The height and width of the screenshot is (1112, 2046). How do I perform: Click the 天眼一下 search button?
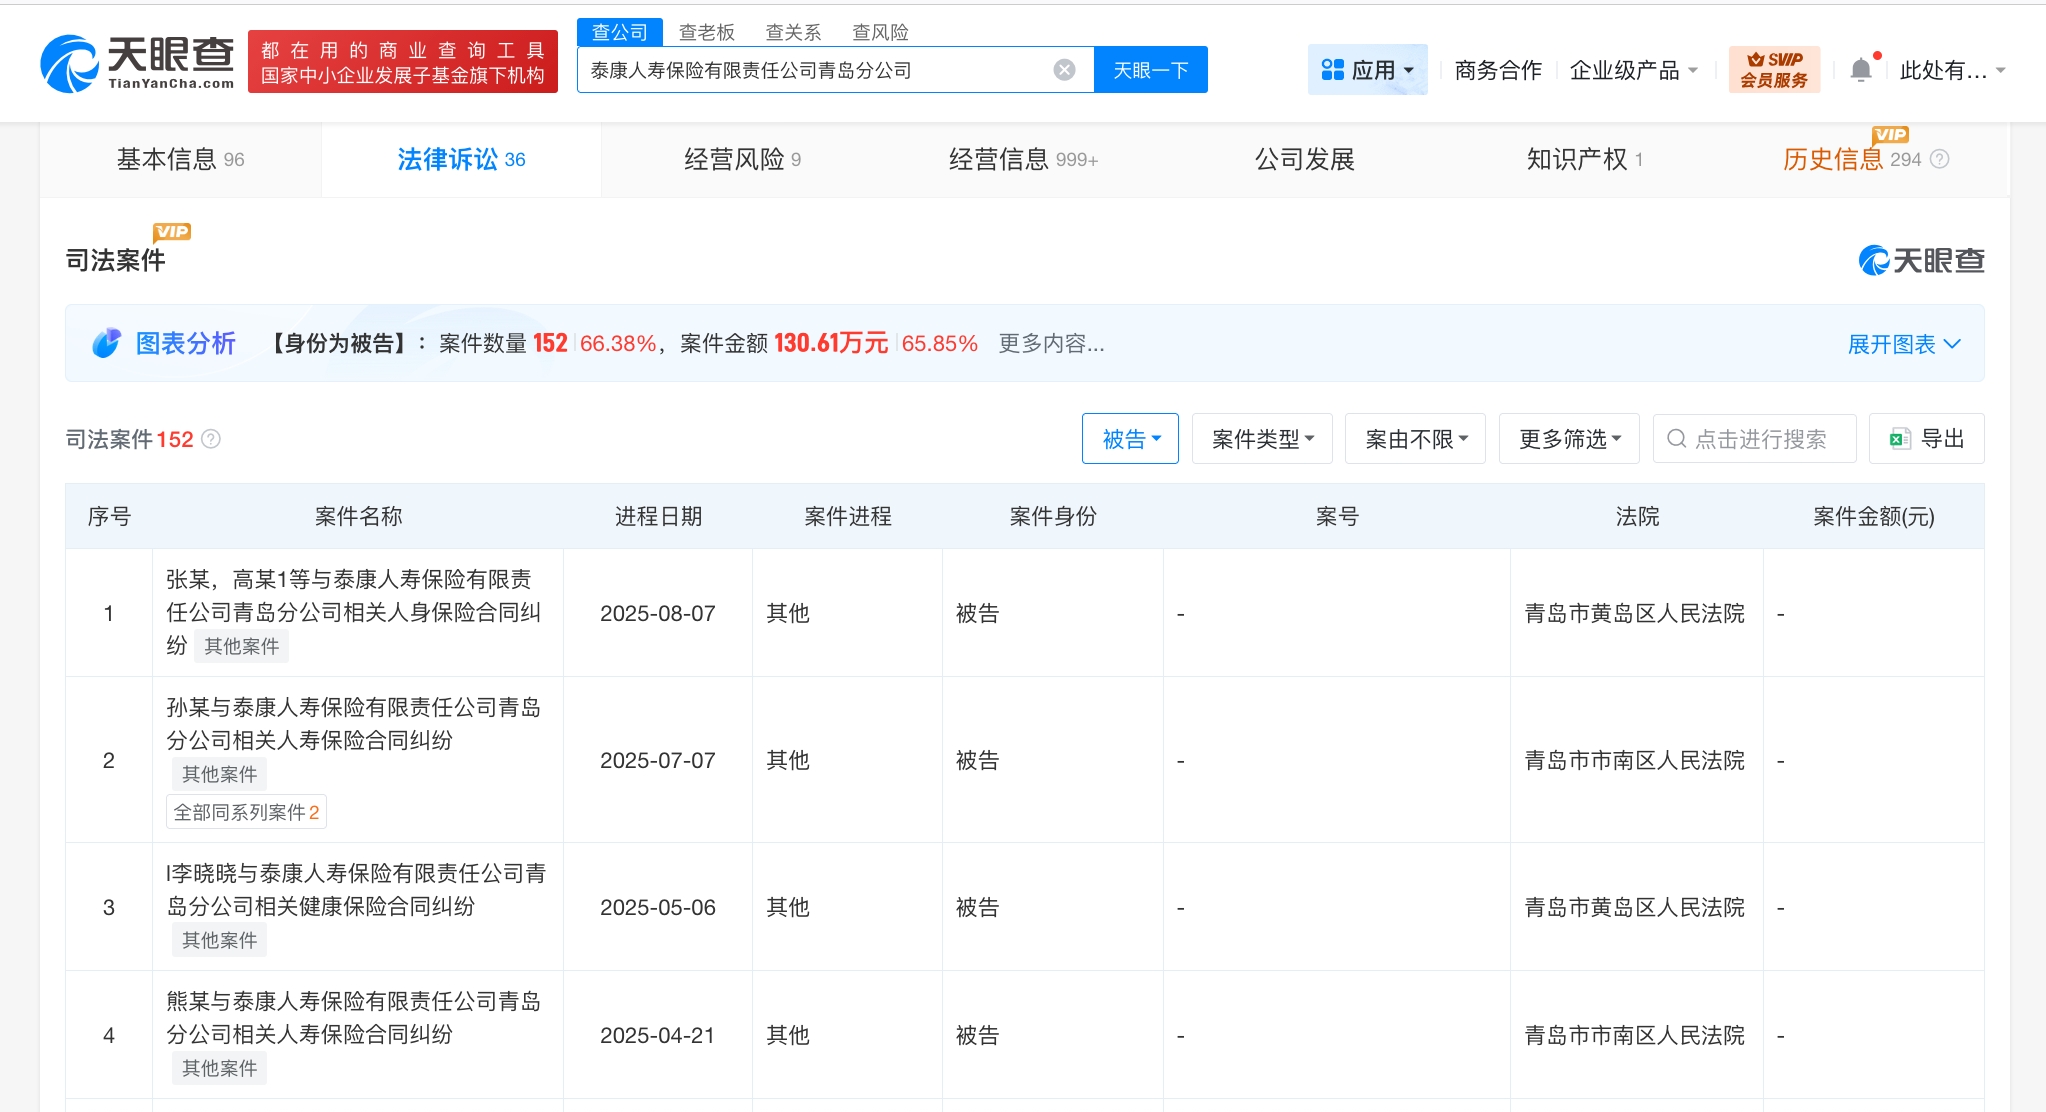tap(1151, 70)
